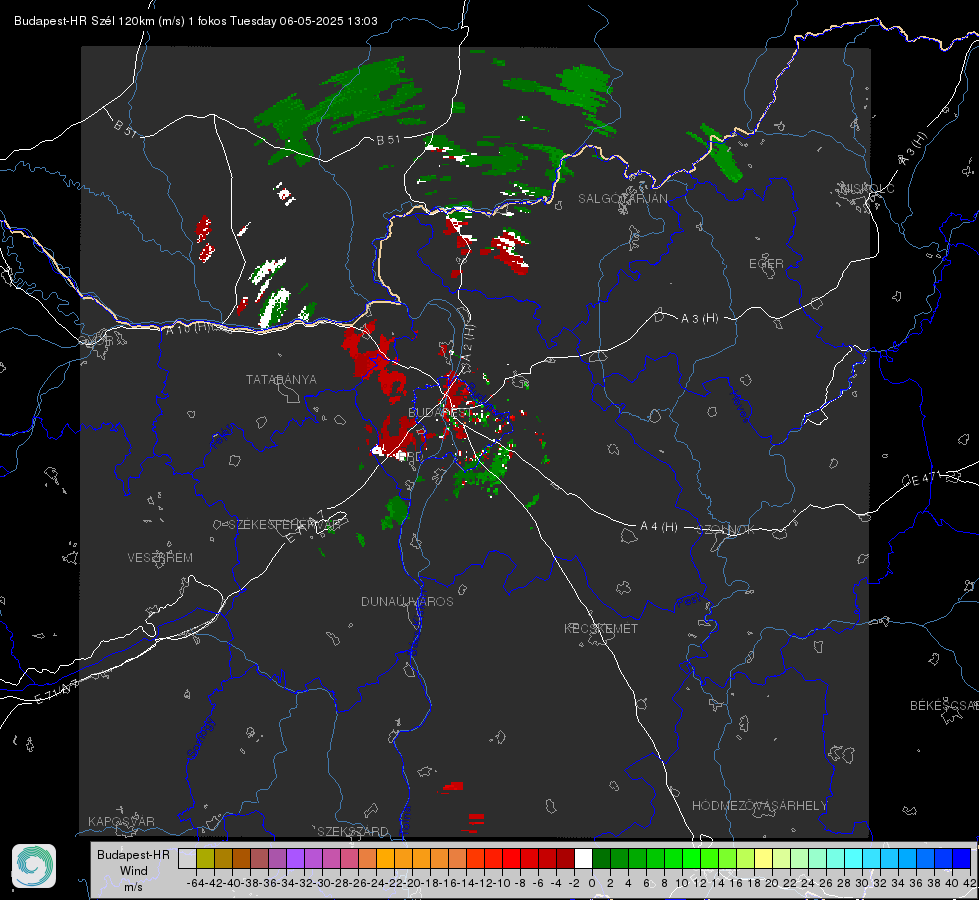Click the SZÉKESFEHÉRVÁR city label
Image resolution: width=979 pixels, height=900 pixels.
(x=285, y=525)
